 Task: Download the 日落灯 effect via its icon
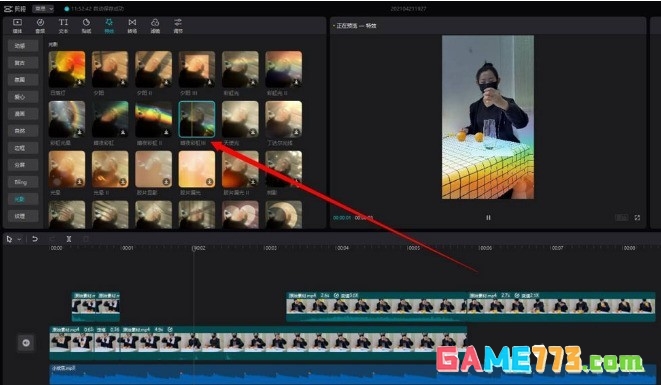[79, 82]
